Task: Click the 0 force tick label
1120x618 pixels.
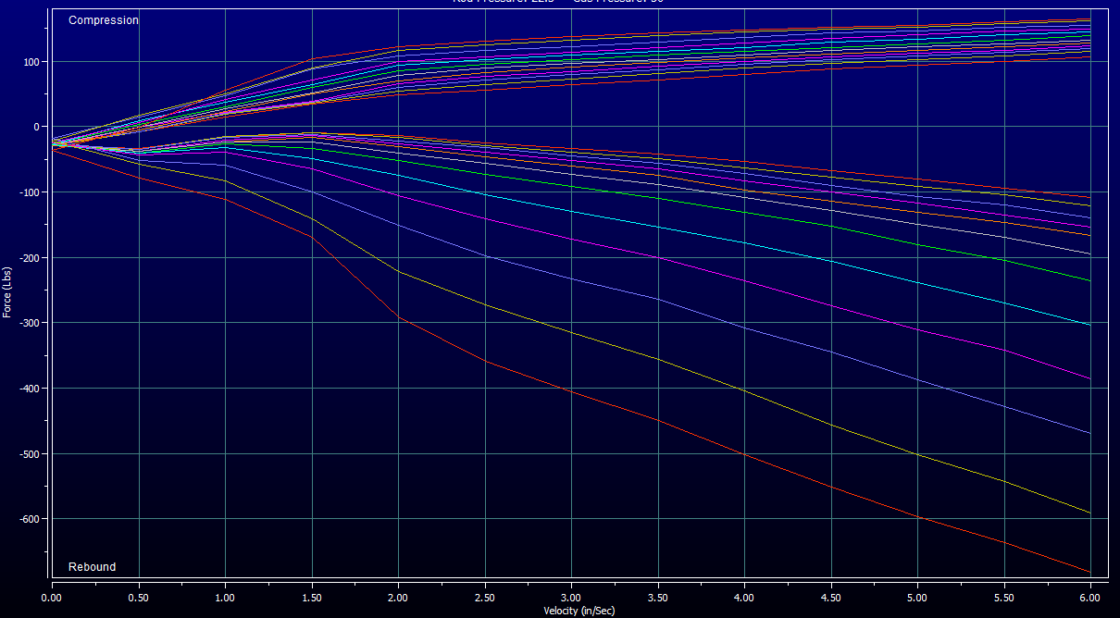Action: tap(37, 127)
